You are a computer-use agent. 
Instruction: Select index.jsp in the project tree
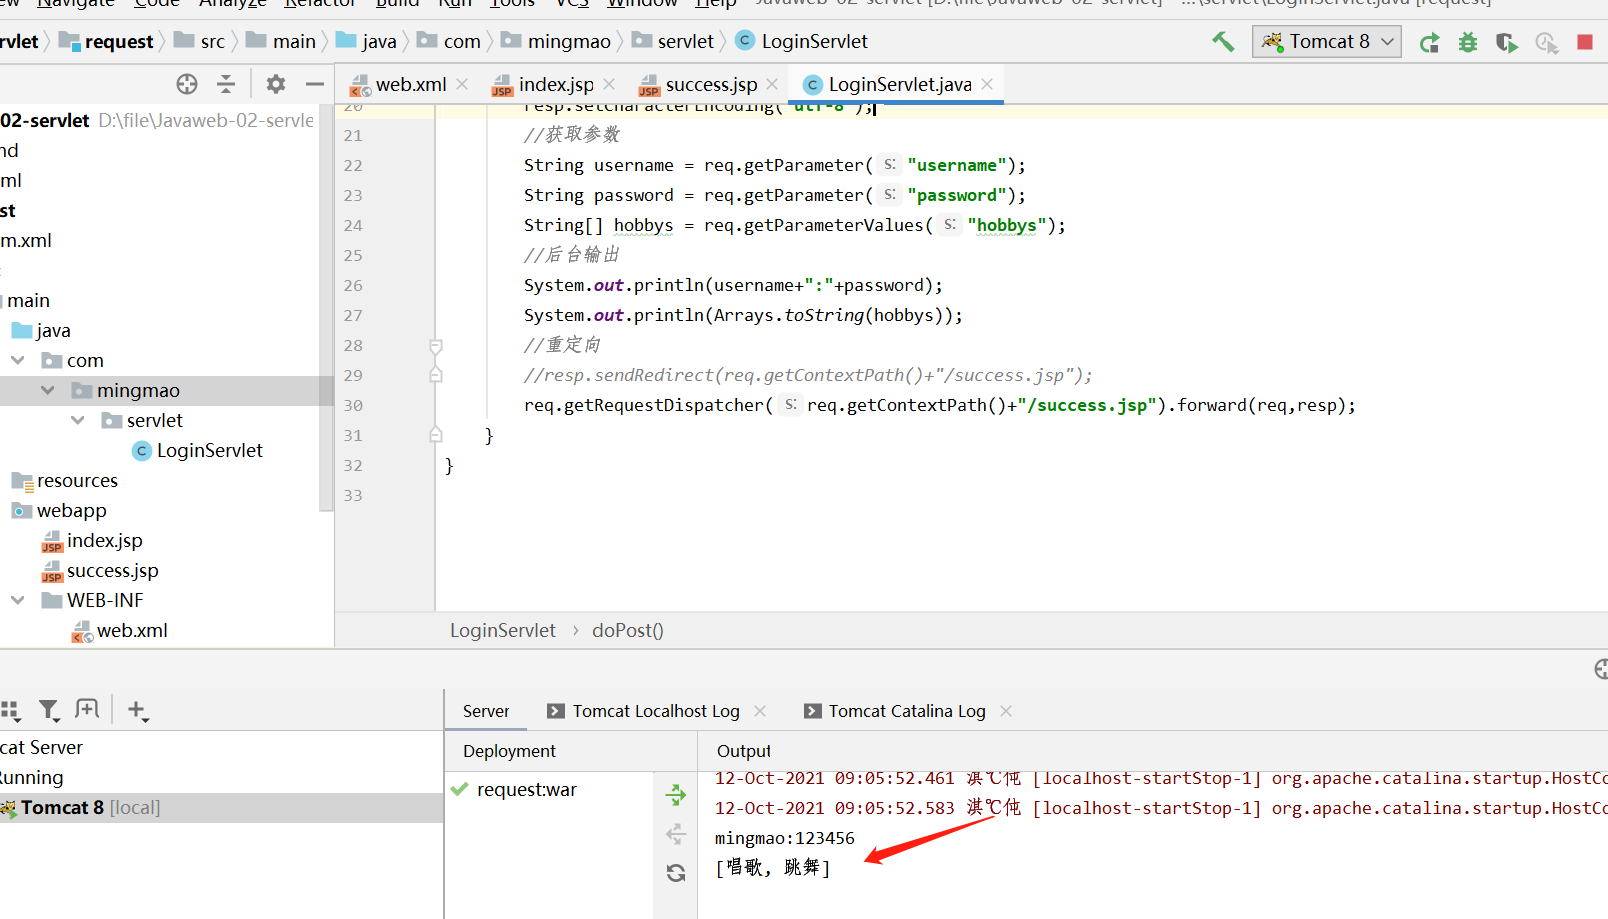93,541
